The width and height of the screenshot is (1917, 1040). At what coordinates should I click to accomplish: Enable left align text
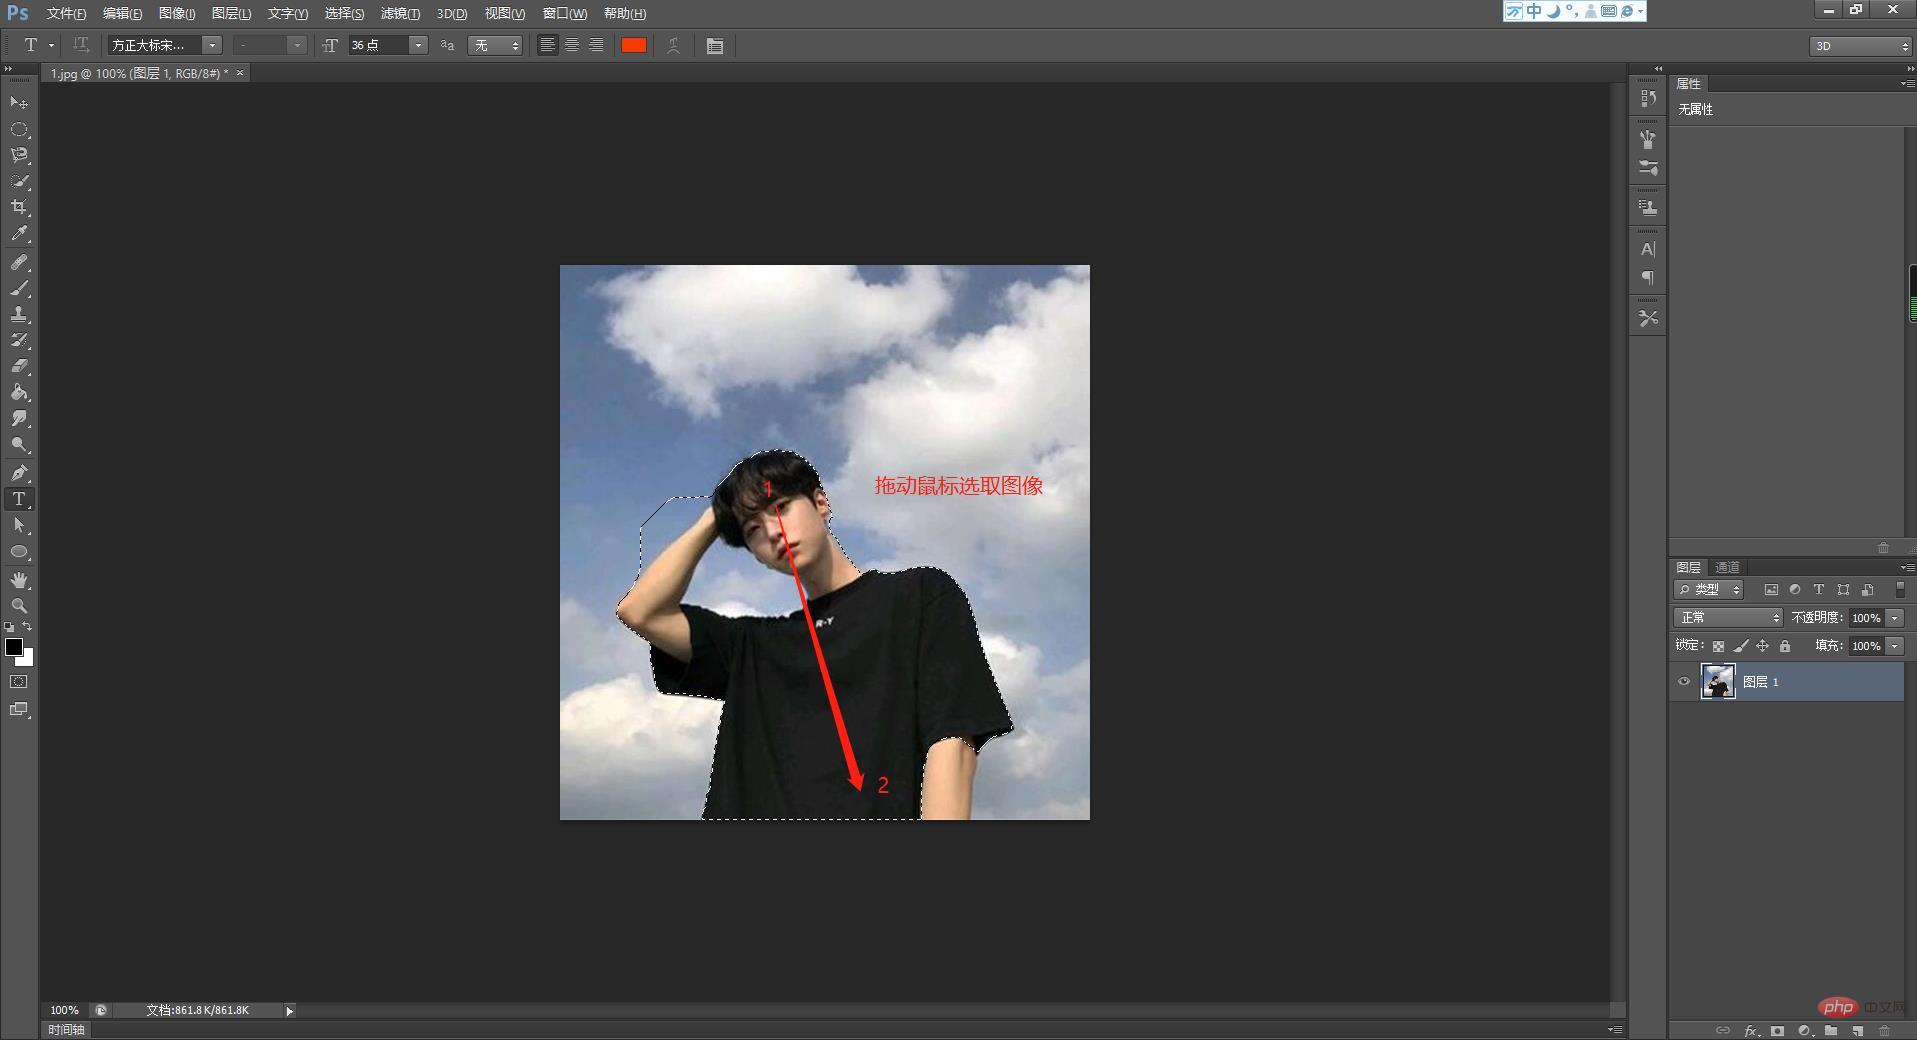point(547,45)
